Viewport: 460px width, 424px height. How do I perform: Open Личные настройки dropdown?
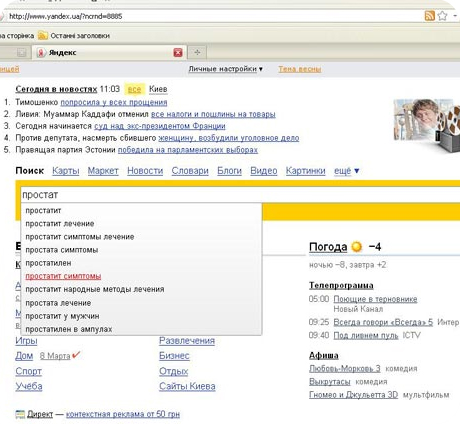tap(226, 69)
